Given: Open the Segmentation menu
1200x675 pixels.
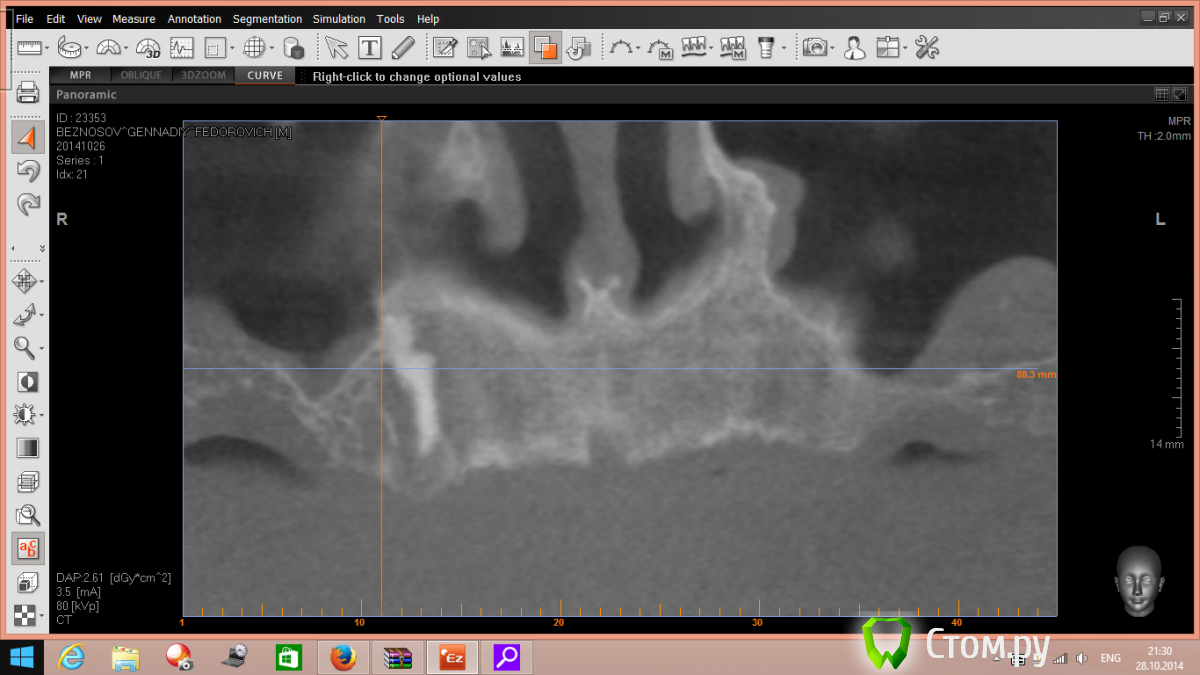Looking at the screenshot, I should pyautogui.click(x=267, y=19).
